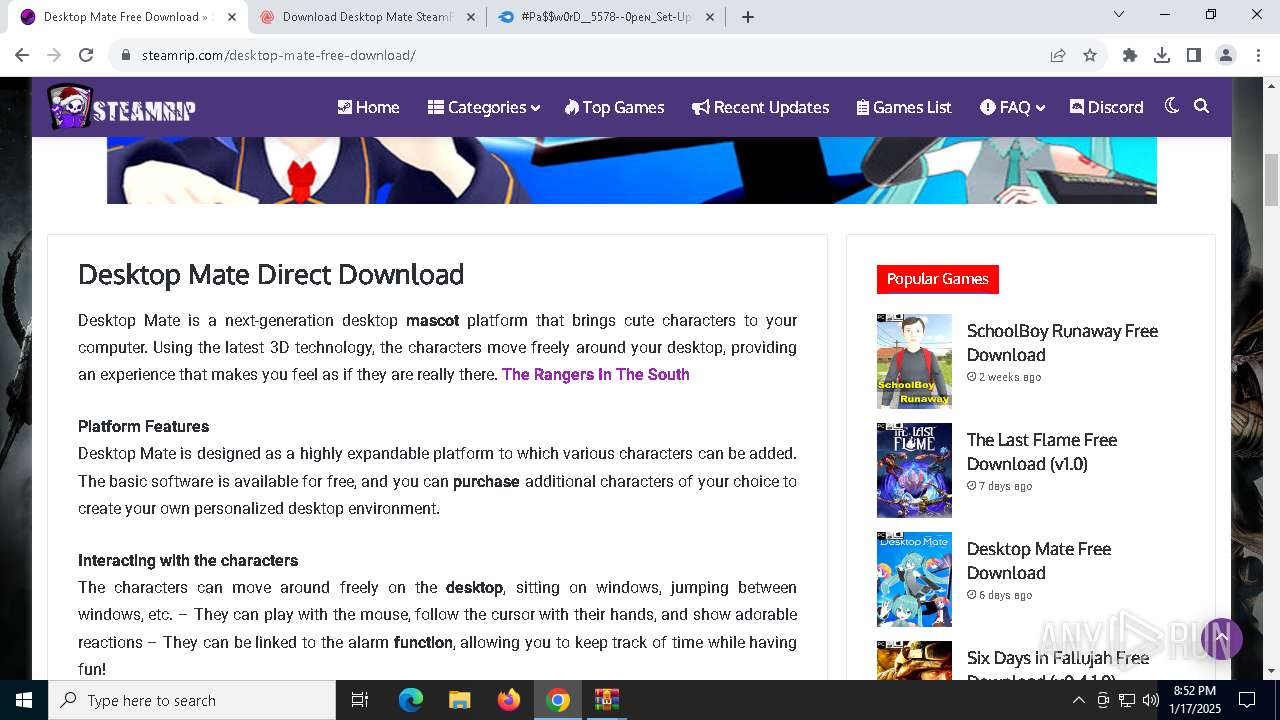
Task: Open a new browser tab
Action: tap(748, 17)
